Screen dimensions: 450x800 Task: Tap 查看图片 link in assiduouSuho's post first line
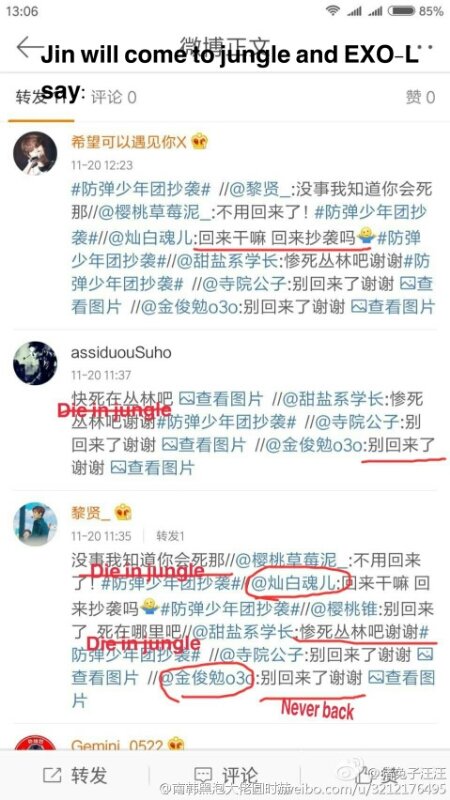[x=220, y=398]
